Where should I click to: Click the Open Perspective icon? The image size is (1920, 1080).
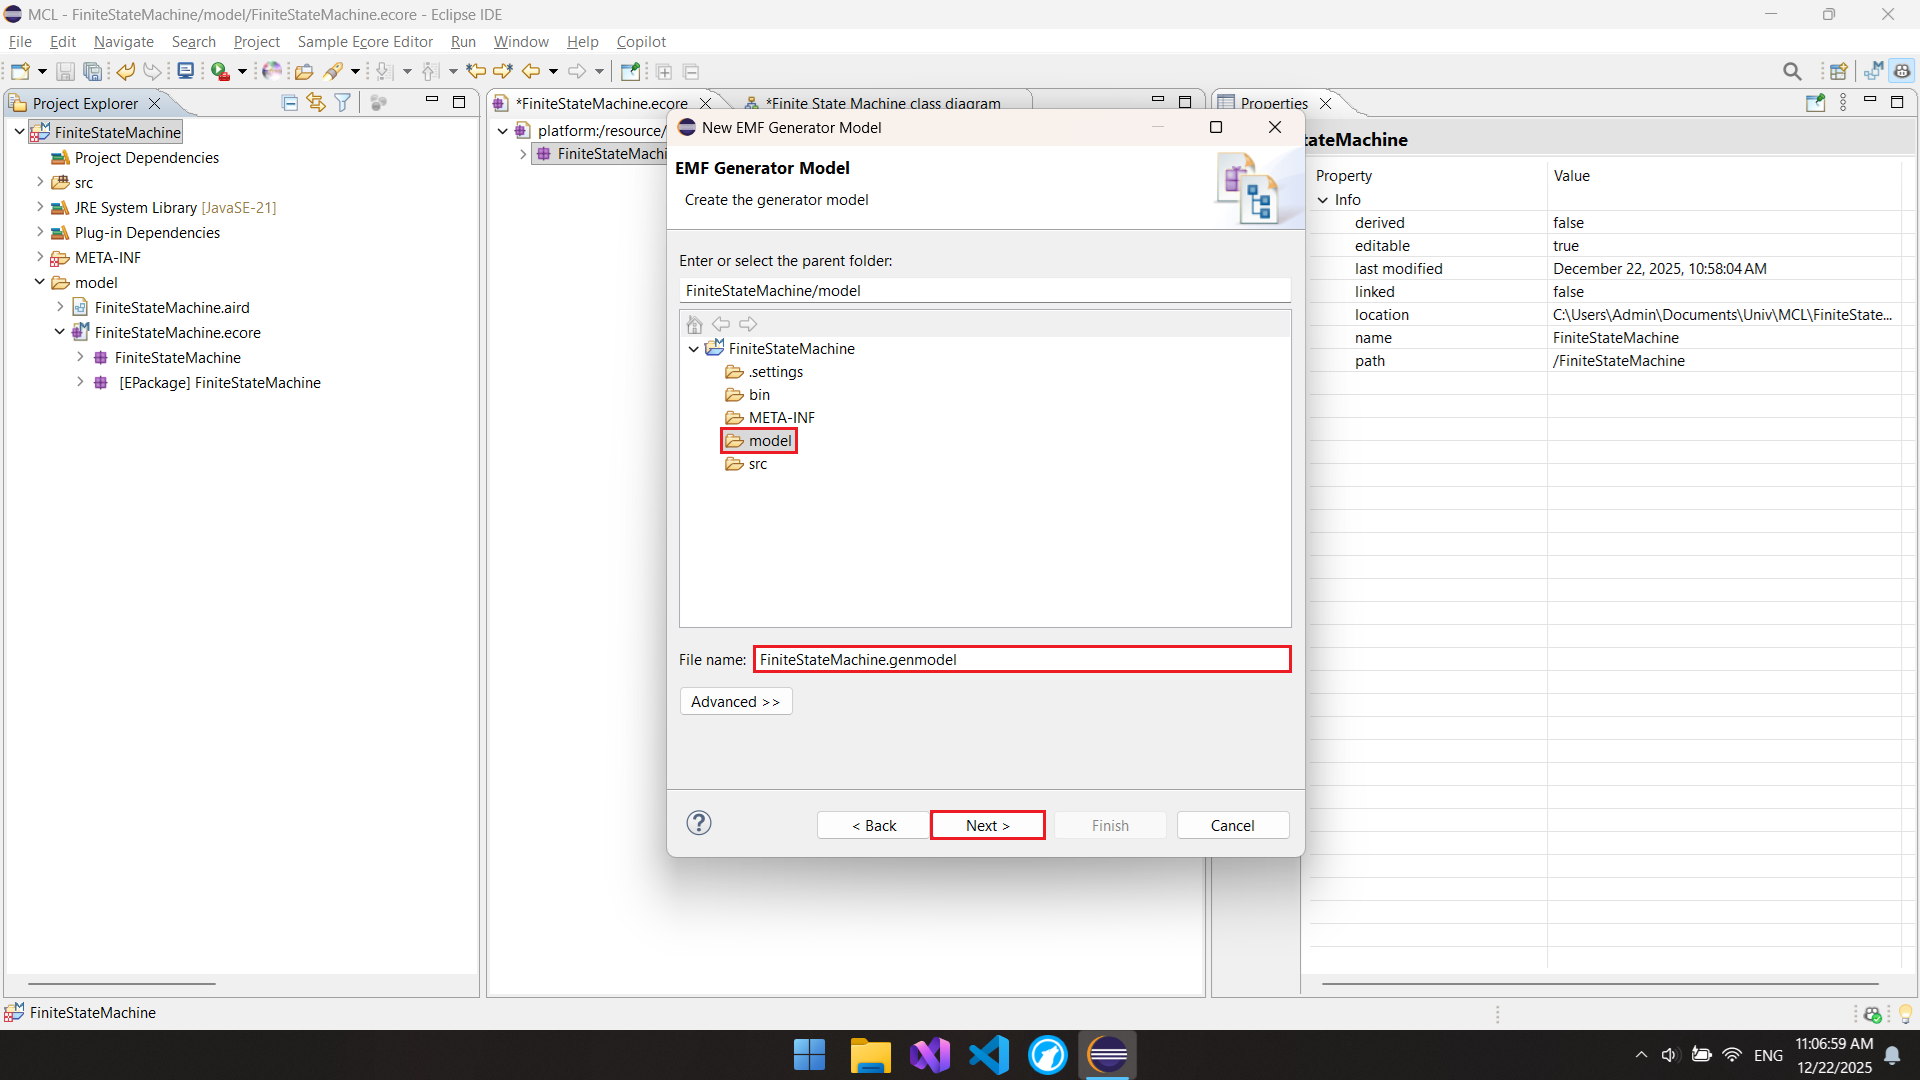click(1838, 71)
